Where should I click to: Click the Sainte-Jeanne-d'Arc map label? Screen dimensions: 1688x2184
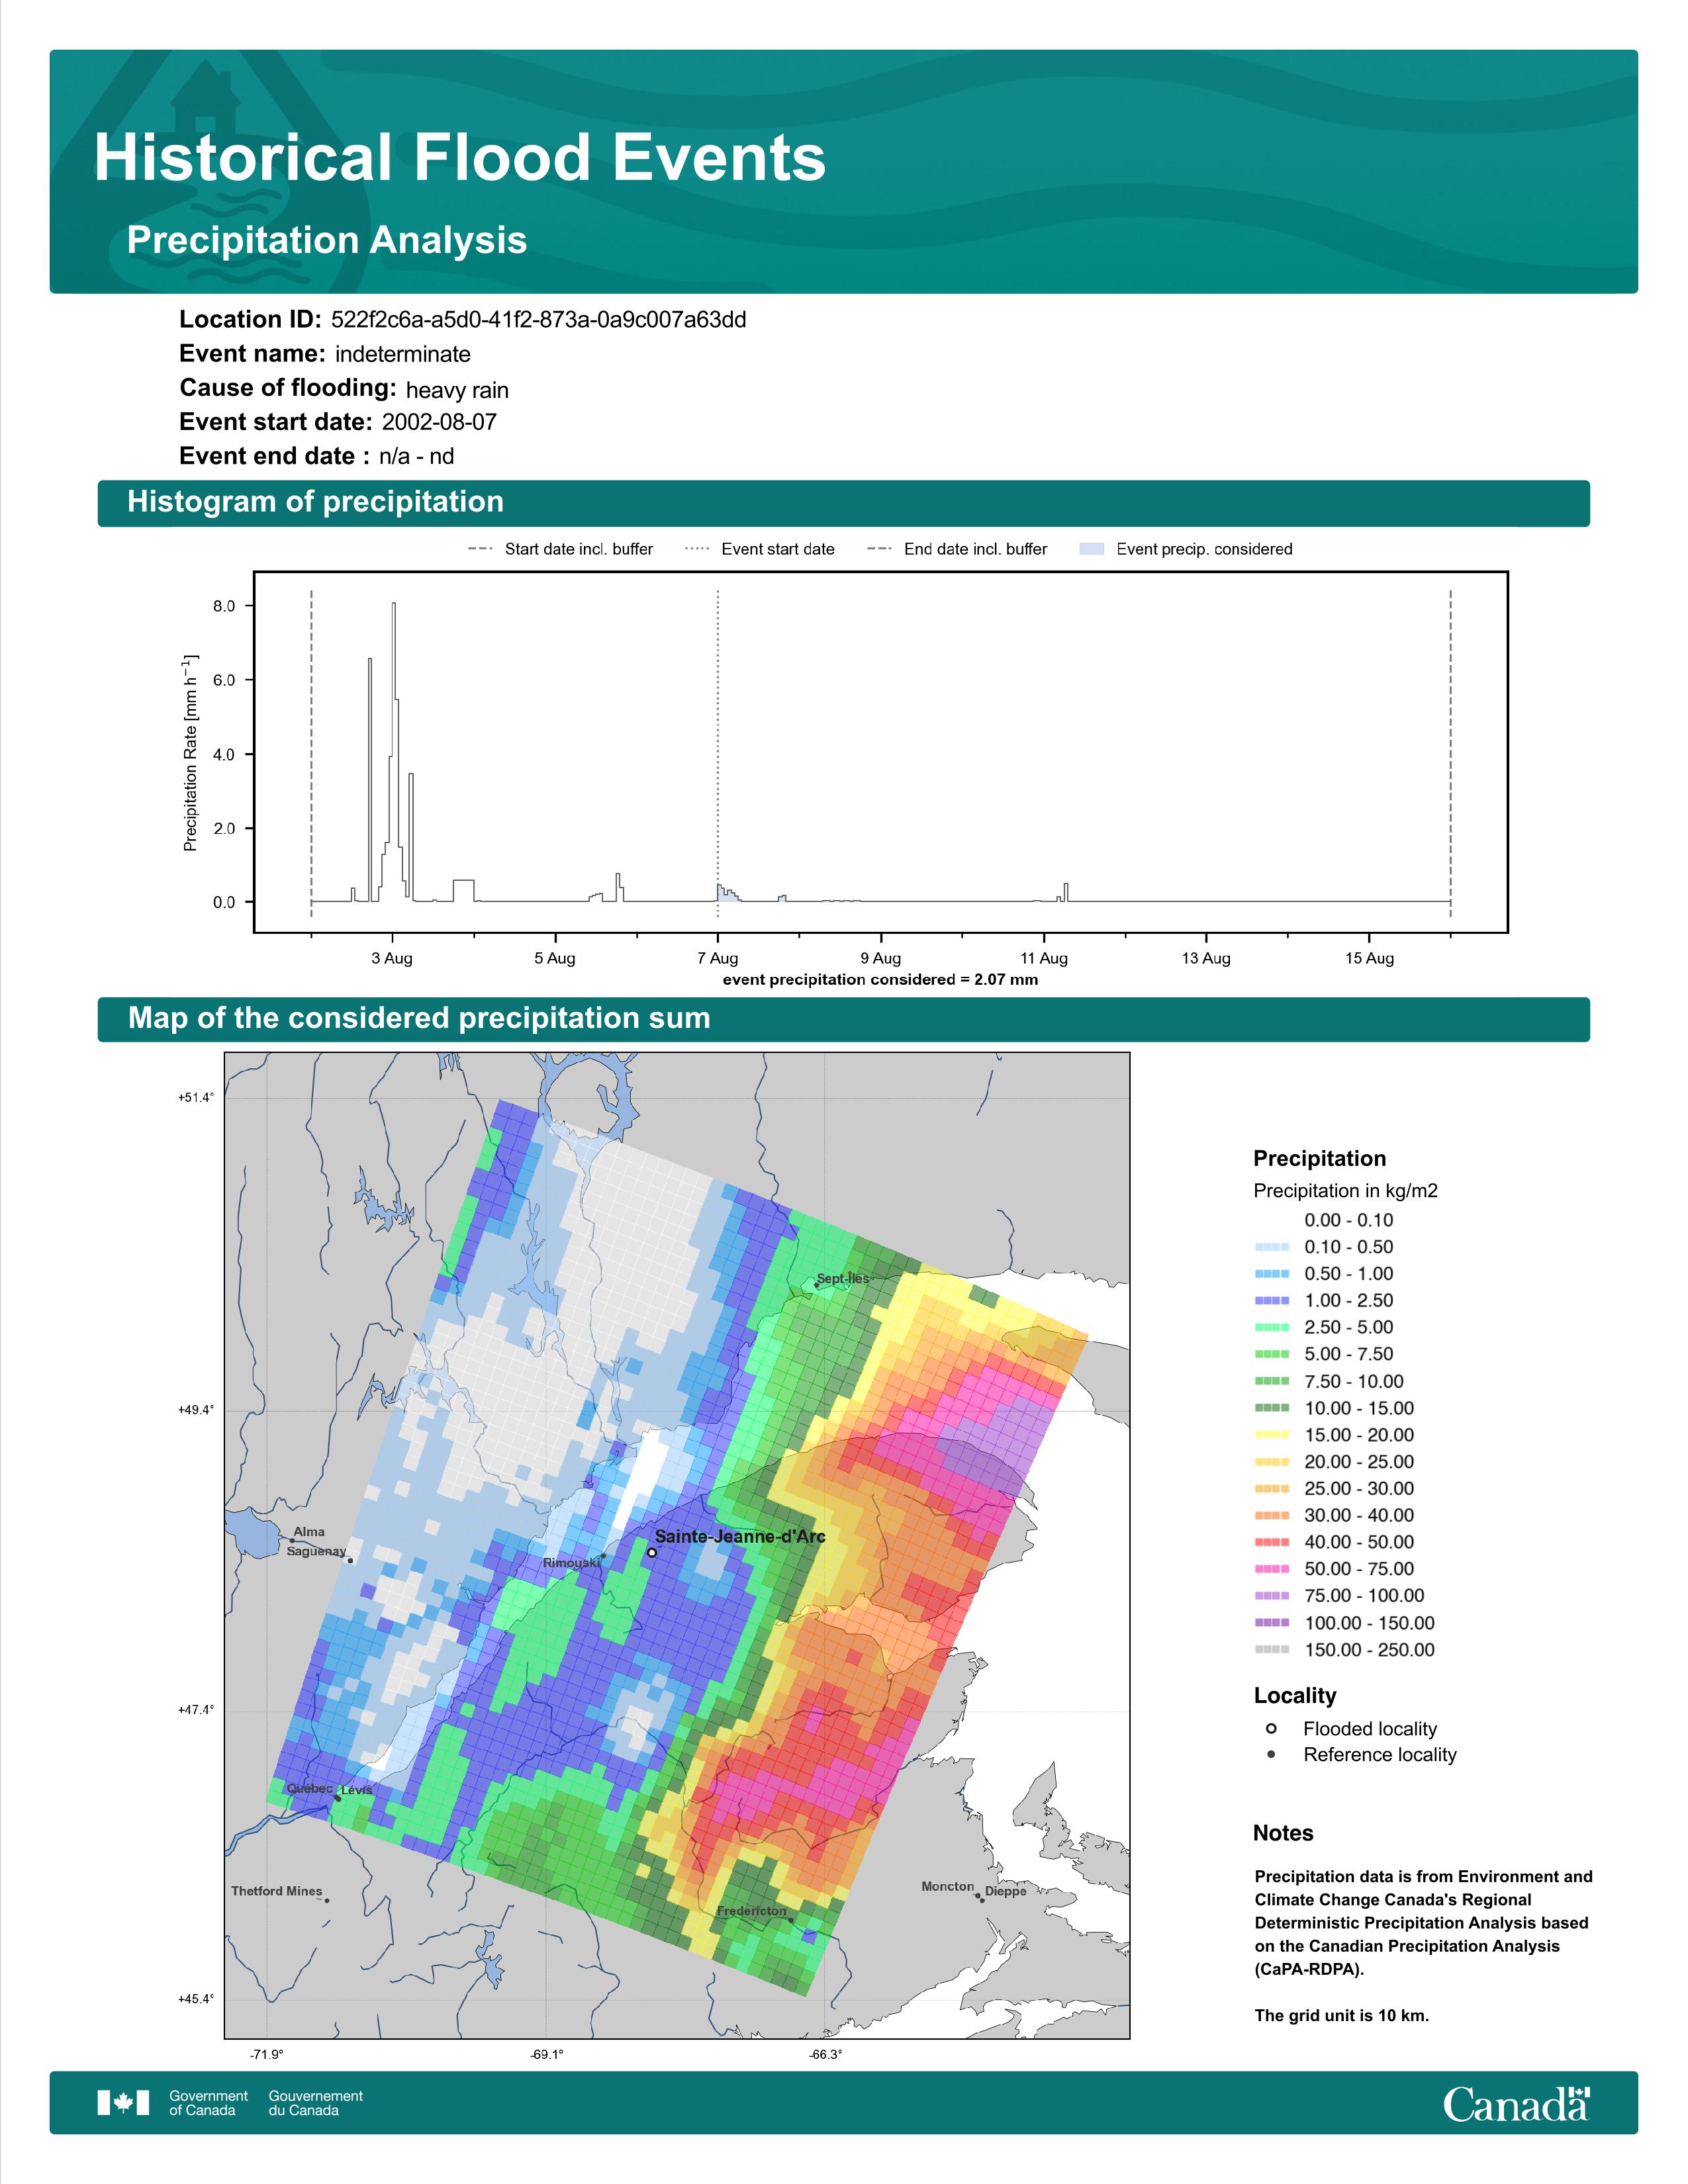click(x=740, y=1536)
